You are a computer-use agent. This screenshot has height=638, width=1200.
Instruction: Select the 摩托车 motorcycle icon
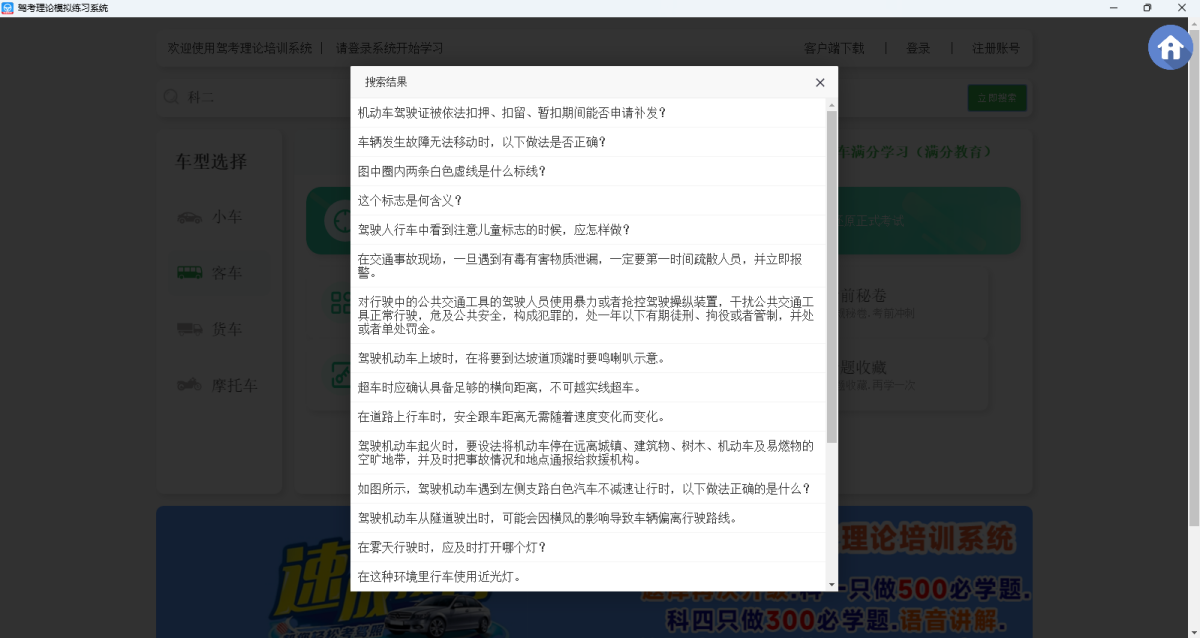click(x=189, y=384)
